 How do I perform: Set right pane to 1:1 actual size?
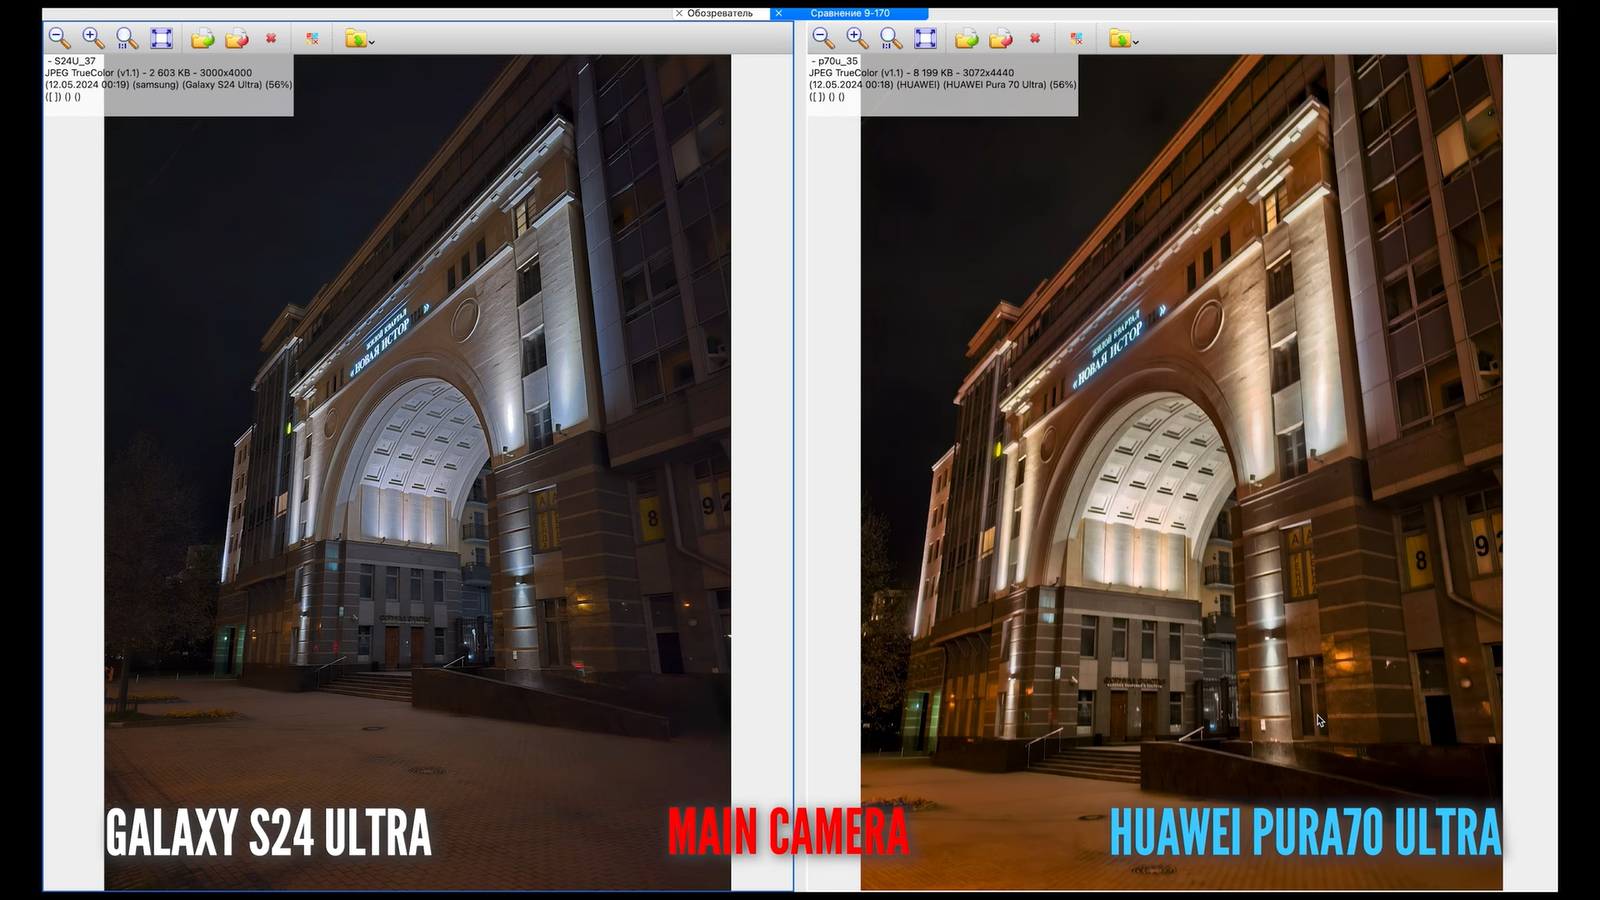[891, 38]
